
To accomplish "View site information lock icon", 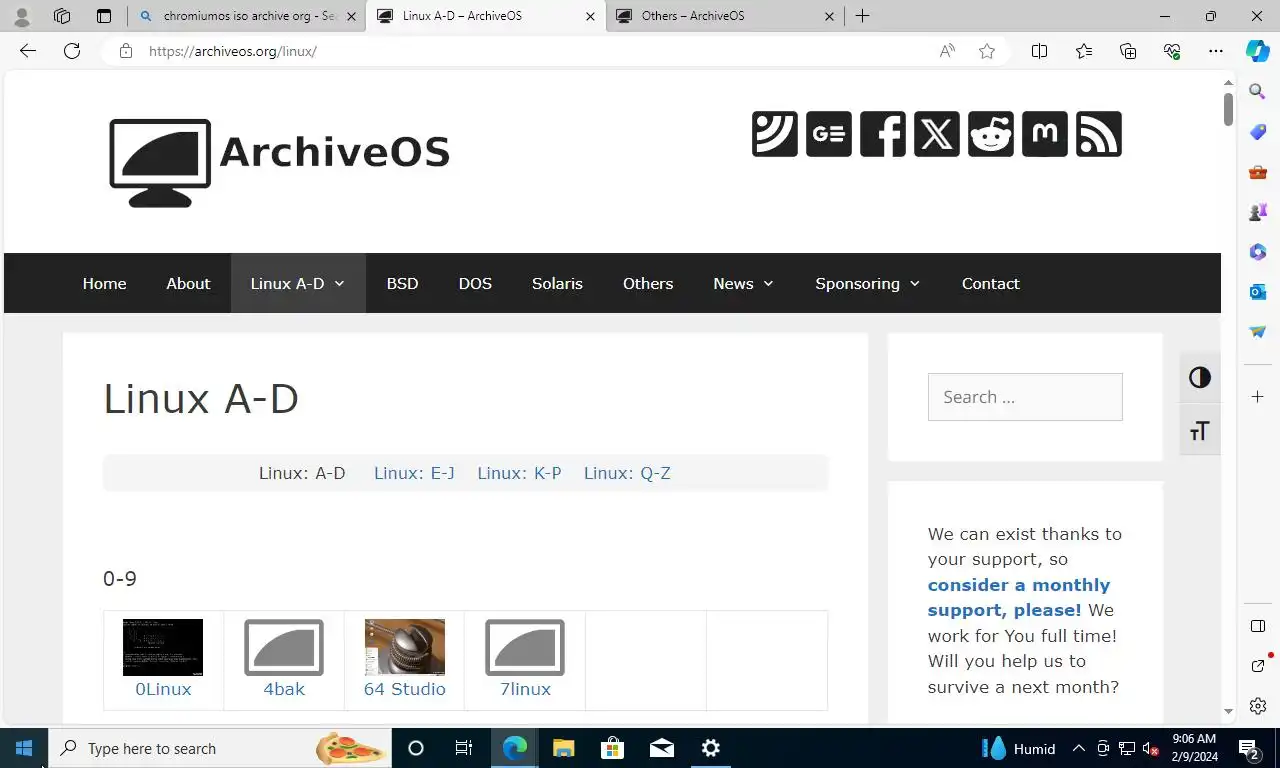I will 126,51.
